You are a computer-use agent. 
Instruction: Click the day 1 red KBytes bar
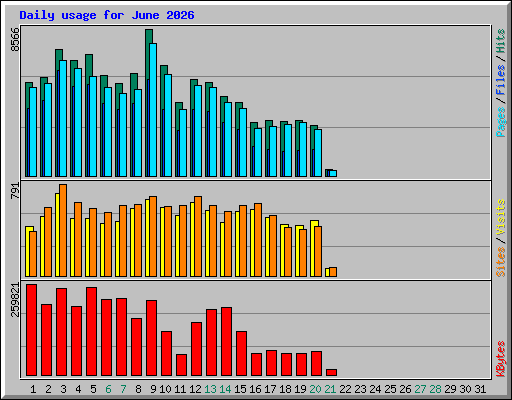click(31, 330)
